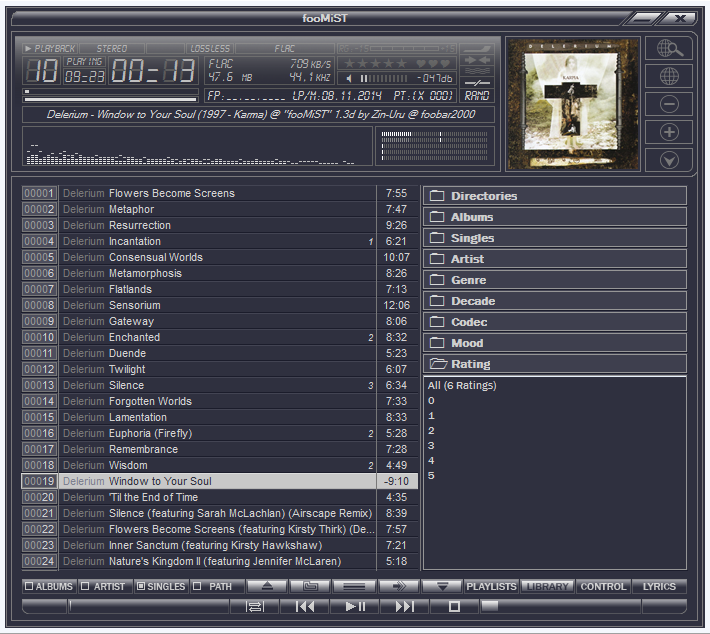Switch to the PLAYLISTS tab
This screenshot has width=710, height=634.
point(491,587)
